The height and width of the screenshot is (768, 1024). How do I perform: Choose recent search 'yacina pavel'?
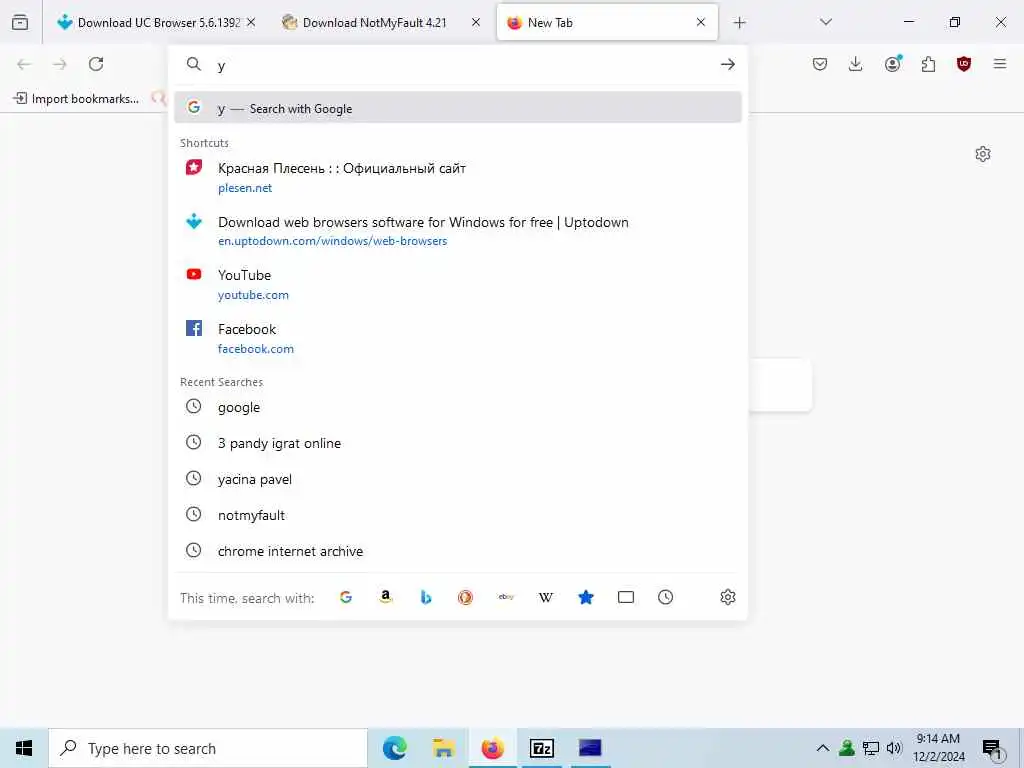click(458, 479)
